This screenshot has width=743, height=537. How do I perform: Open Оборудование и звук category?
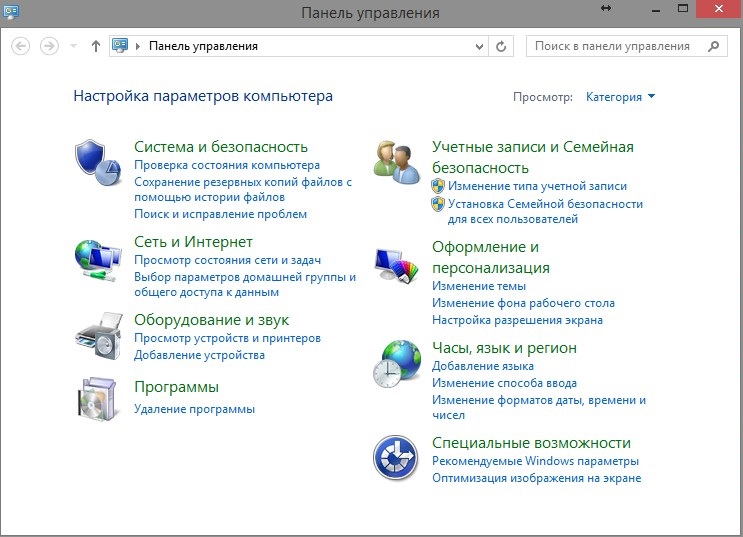(211, 320)
